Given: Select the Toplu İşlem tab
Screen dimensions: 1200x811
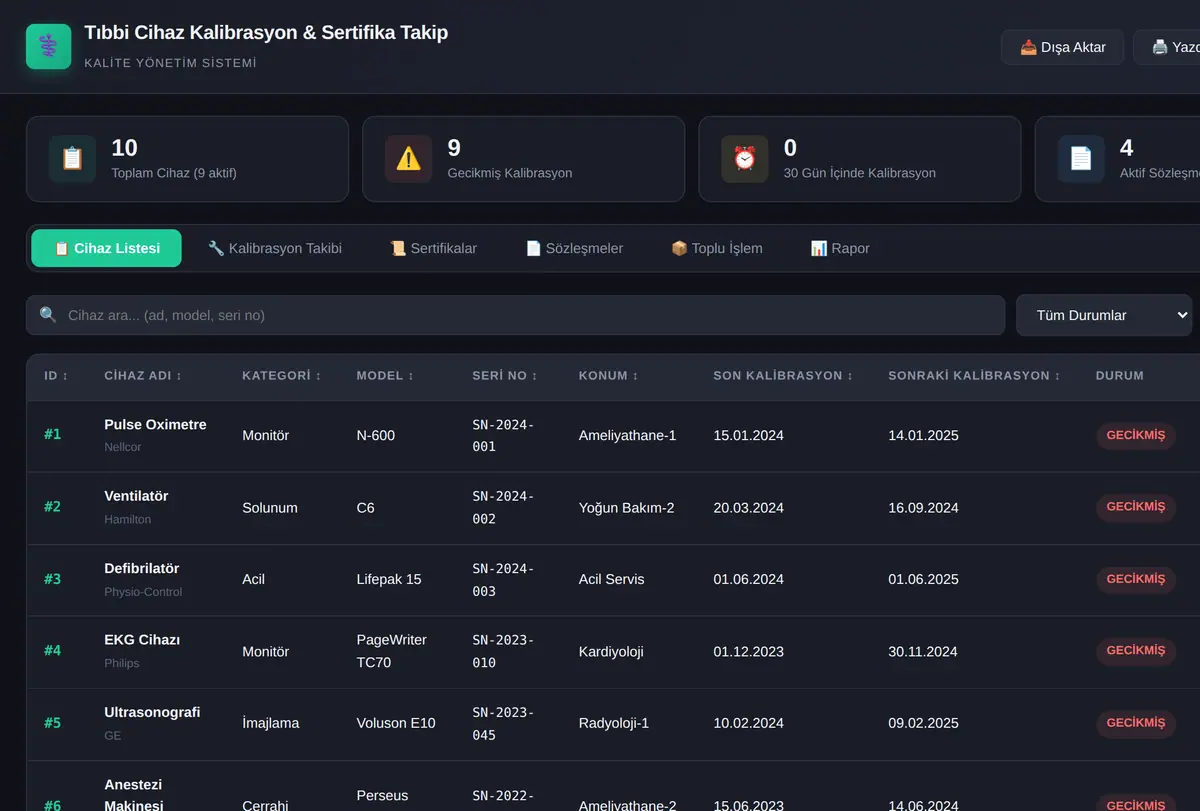Looking at the screenshot, I should (717, 248).
